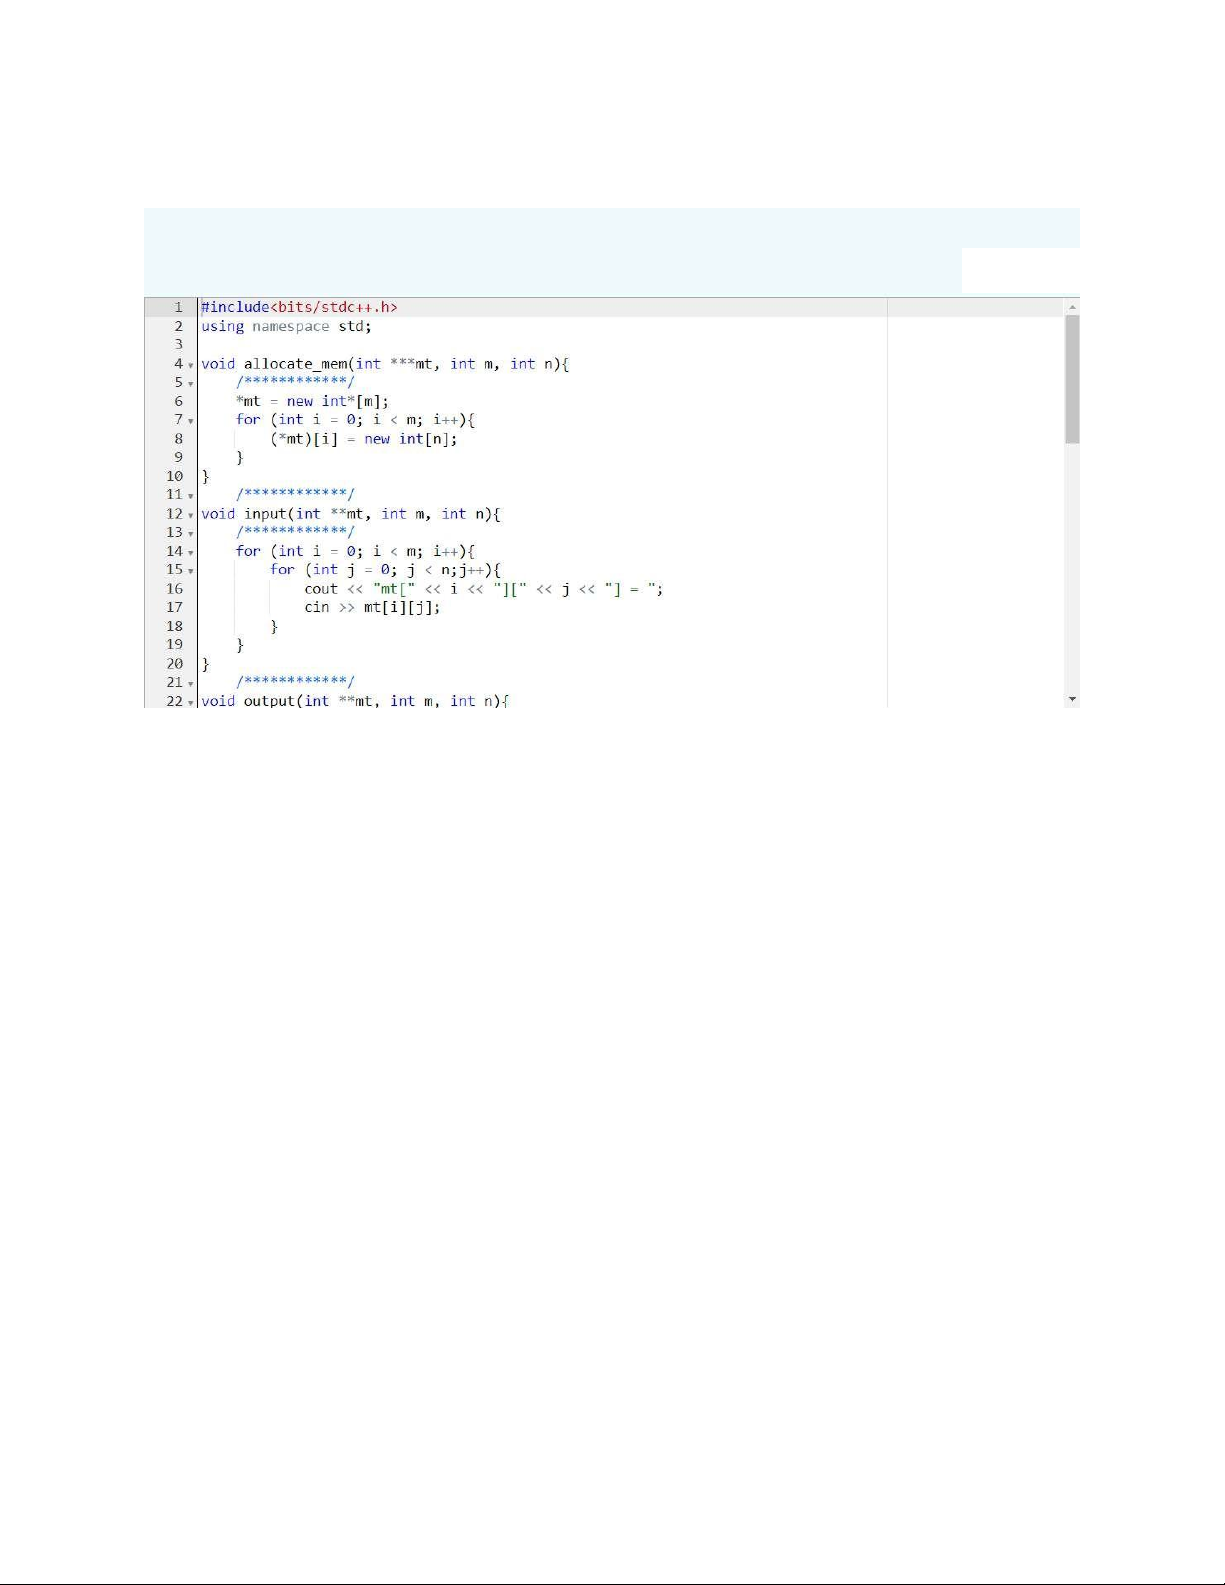This screenshot has height=1585, width=1225.
Task: Place cursor on the #include line
Action: pos(299,307)
